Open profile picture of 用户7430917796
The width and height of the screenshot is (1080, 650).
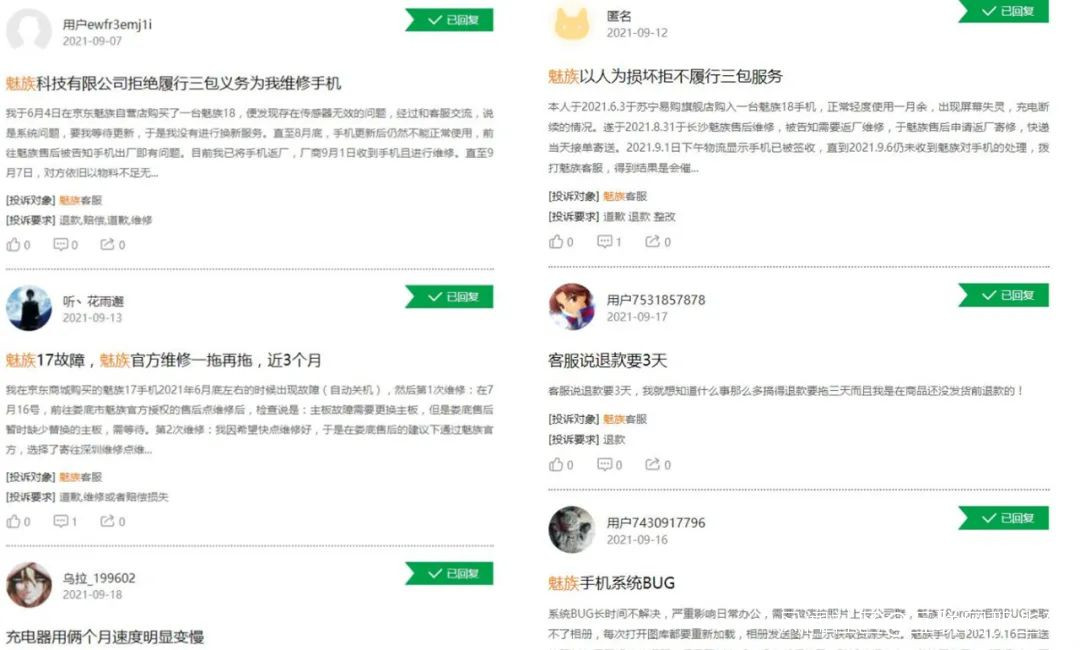point(572,530)
